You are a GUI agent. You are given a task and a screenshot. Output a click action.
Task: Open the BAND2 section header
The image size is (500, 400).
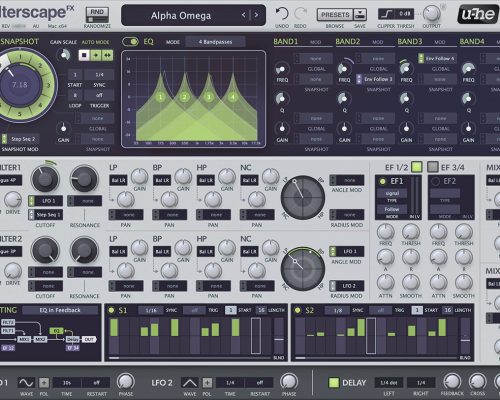(348, 42)
